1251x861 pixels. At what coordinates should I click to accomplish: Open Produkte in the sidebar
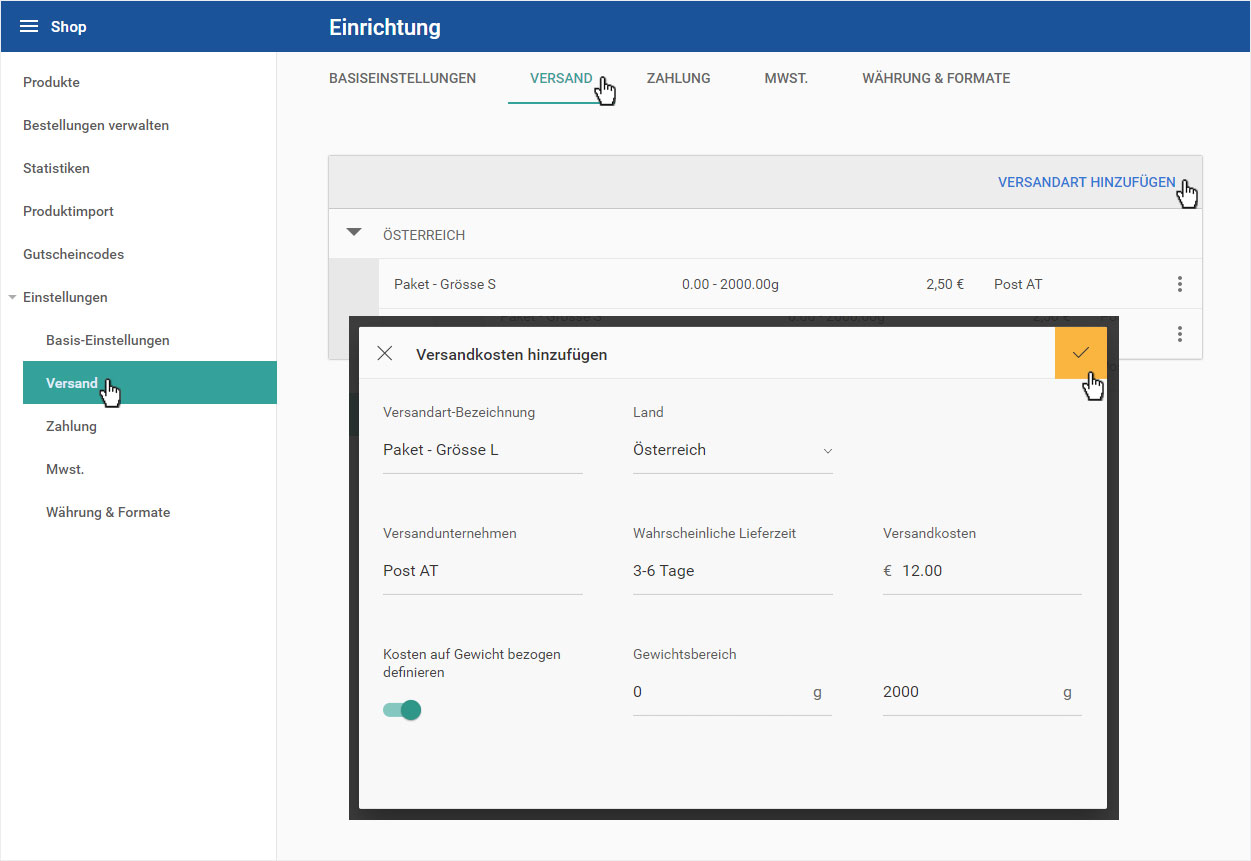[x=51, y=82]
